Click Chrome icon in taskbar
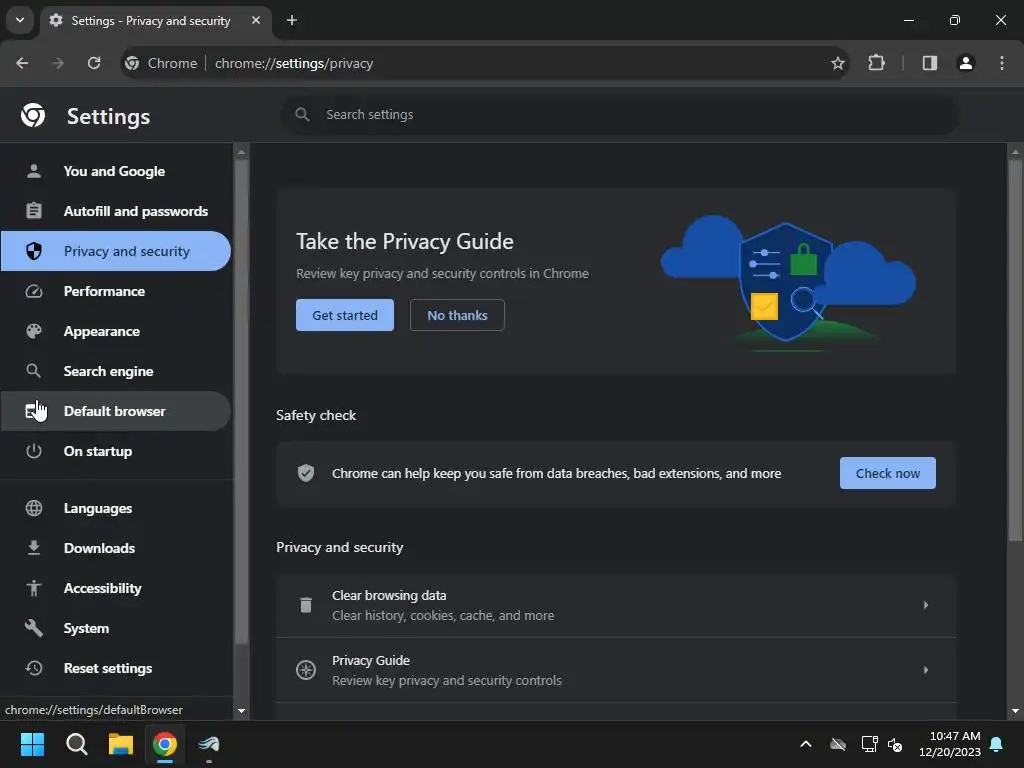The width and height of the screenshot is (1024, 768). pos(165,744)
